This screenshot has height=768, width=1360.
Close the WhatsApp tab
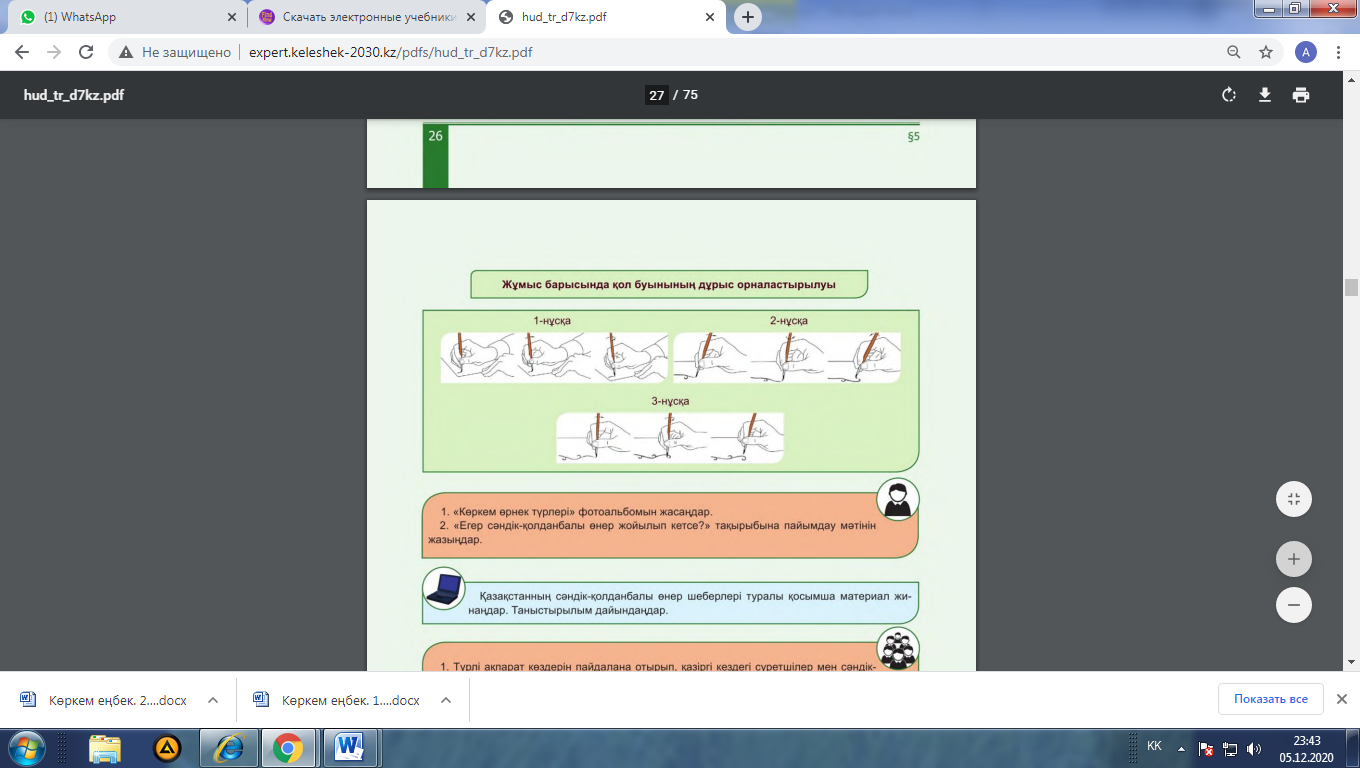click(232, 17)
